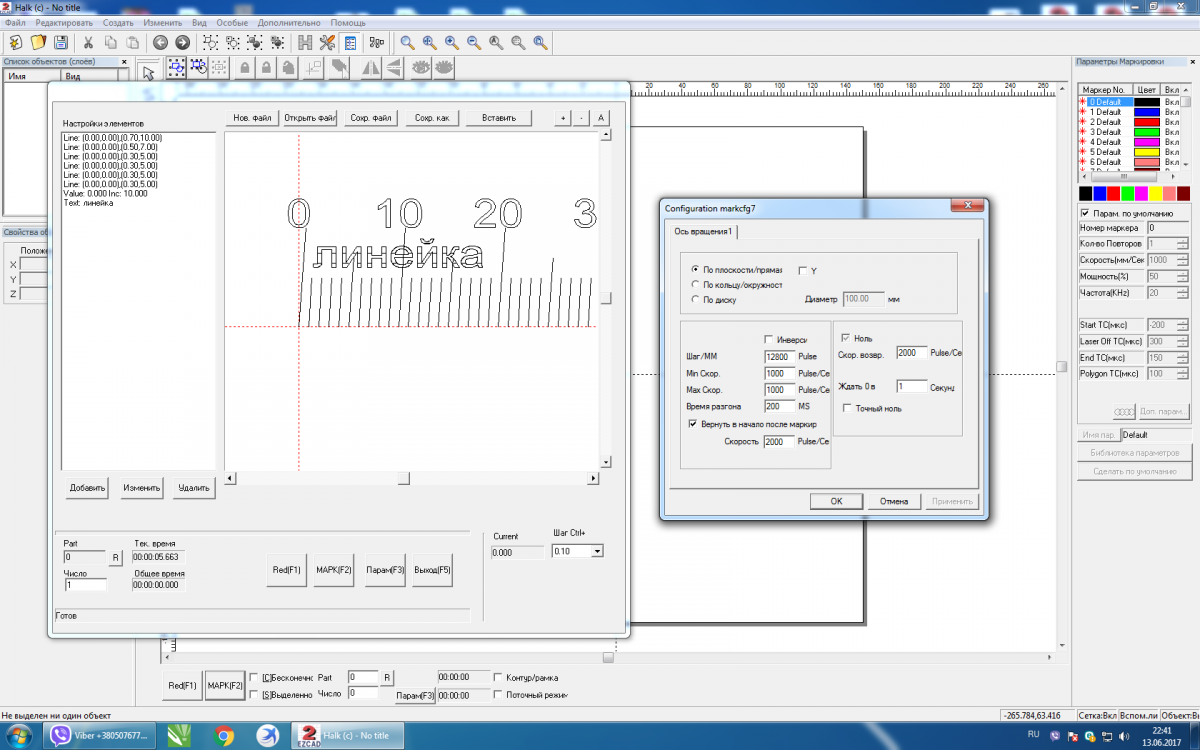The height and width of the screenshot is (750, 1200).
Task: Click the Скорость(мм/Сек) spinner arrows
Action: [1182, 260]
